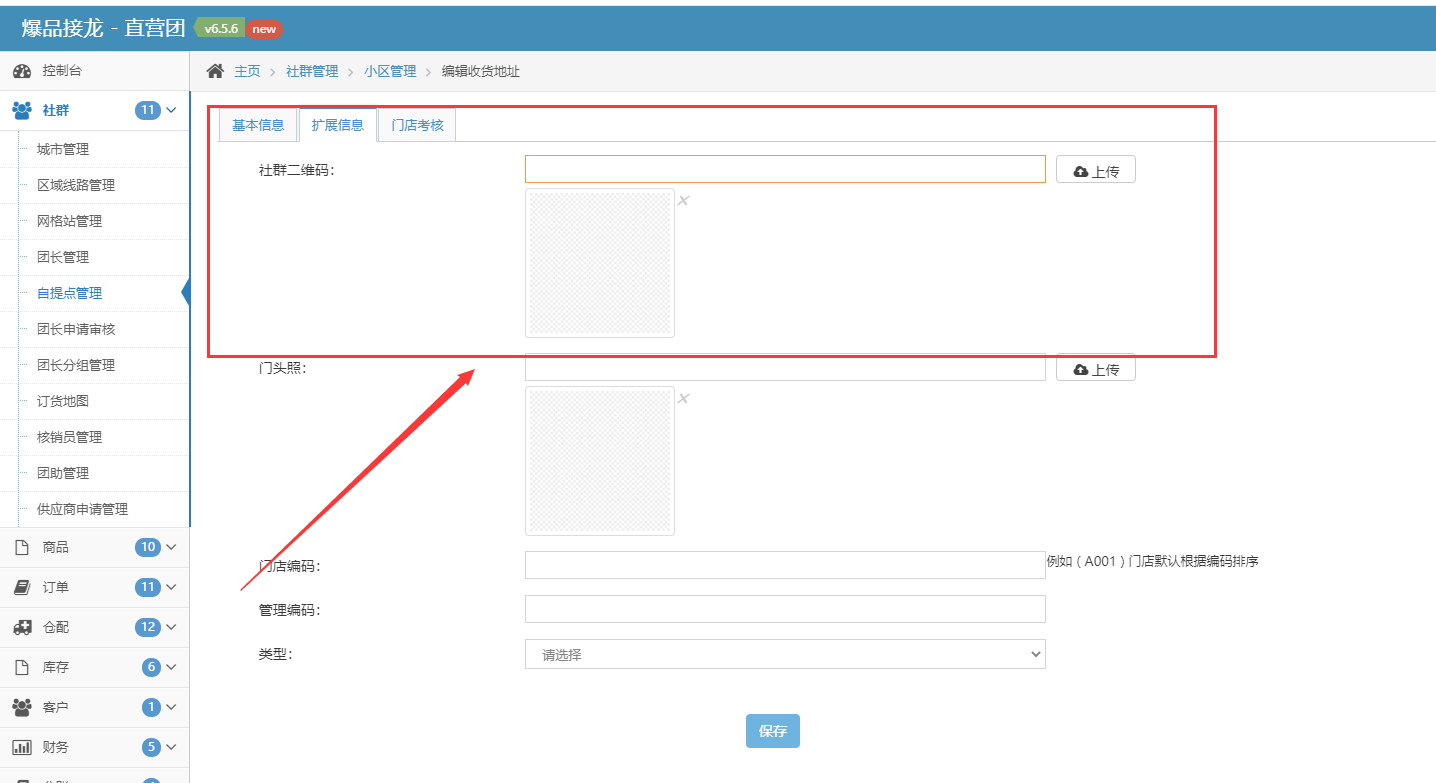Expand the 订单 menu chevron
Image resolution: width=1436 pixels, height=783 pixels.
tap(171, 587)
